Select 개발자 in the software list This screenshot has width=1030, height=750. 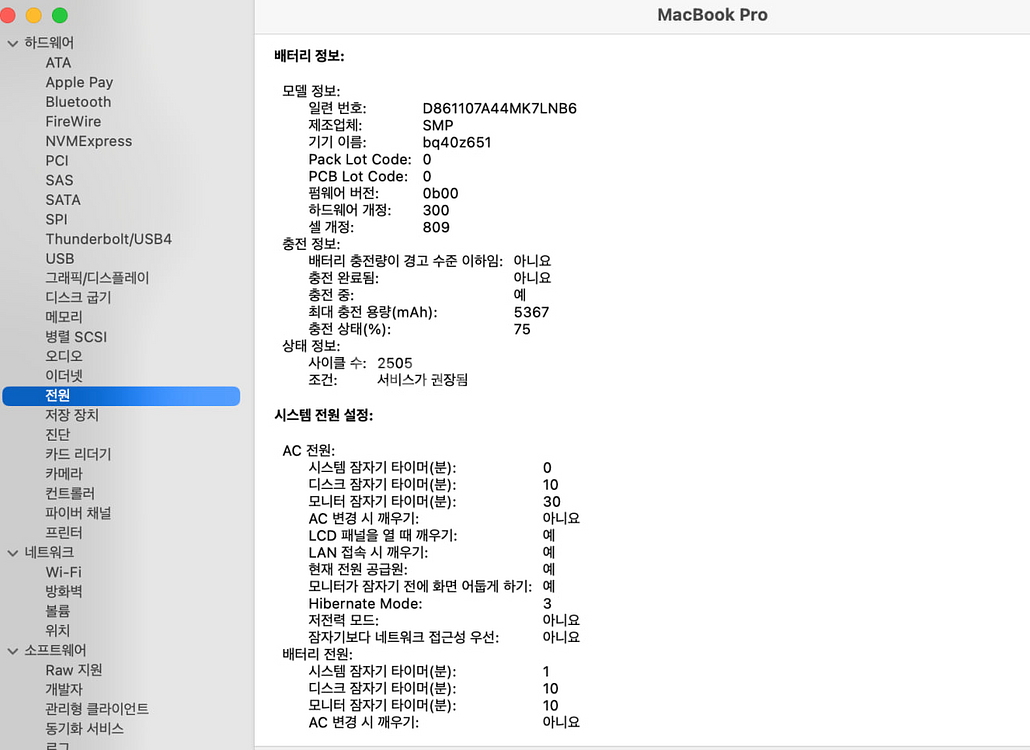pos(64,690)
